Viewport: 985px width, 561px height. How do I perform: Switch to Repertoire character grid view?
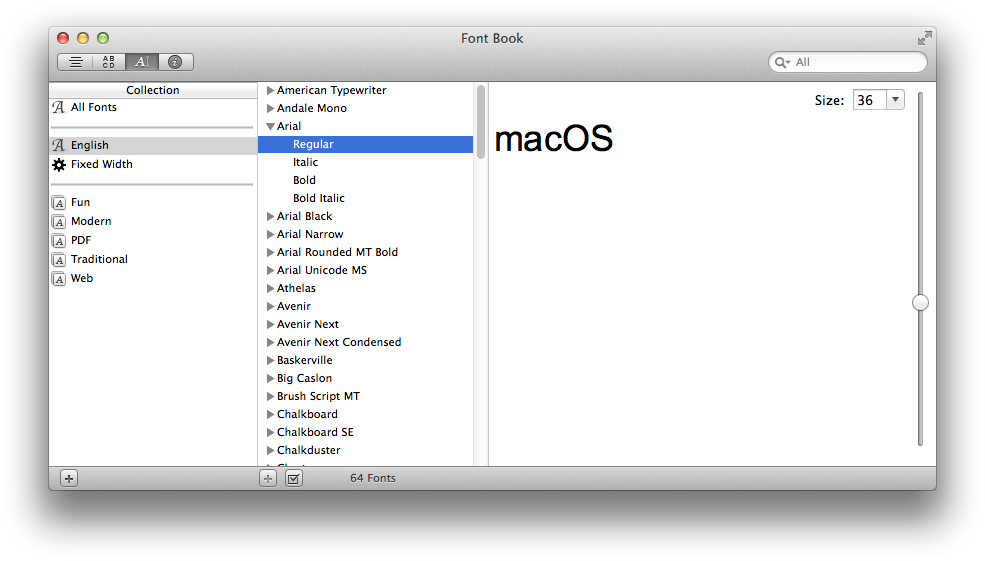pyautogui.click(x=108, y=62)
